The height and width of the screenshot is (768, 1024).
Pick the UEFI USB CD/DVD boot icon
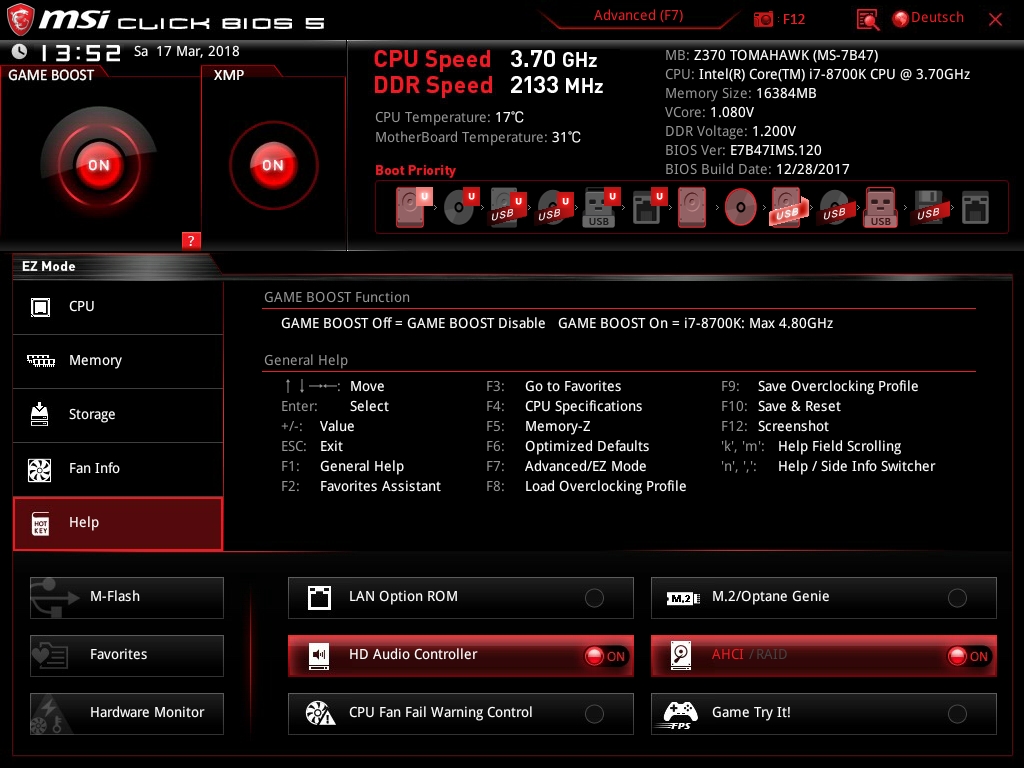(x=555, y=207)
